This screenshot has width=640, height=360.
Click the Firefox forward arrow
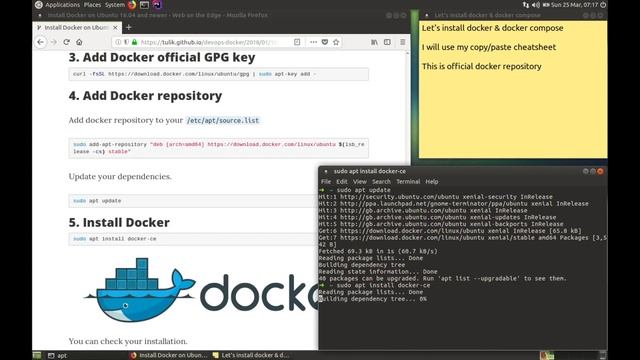tap(53, 42)
